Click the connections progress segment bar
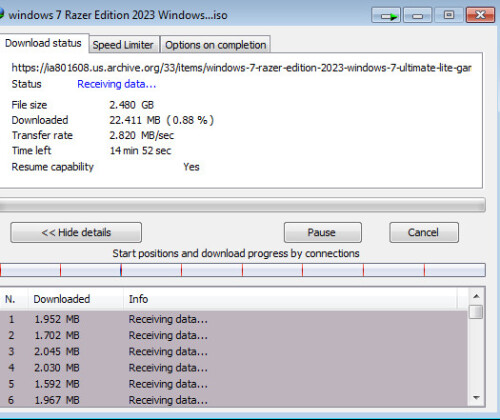 [x=243, y=270]
